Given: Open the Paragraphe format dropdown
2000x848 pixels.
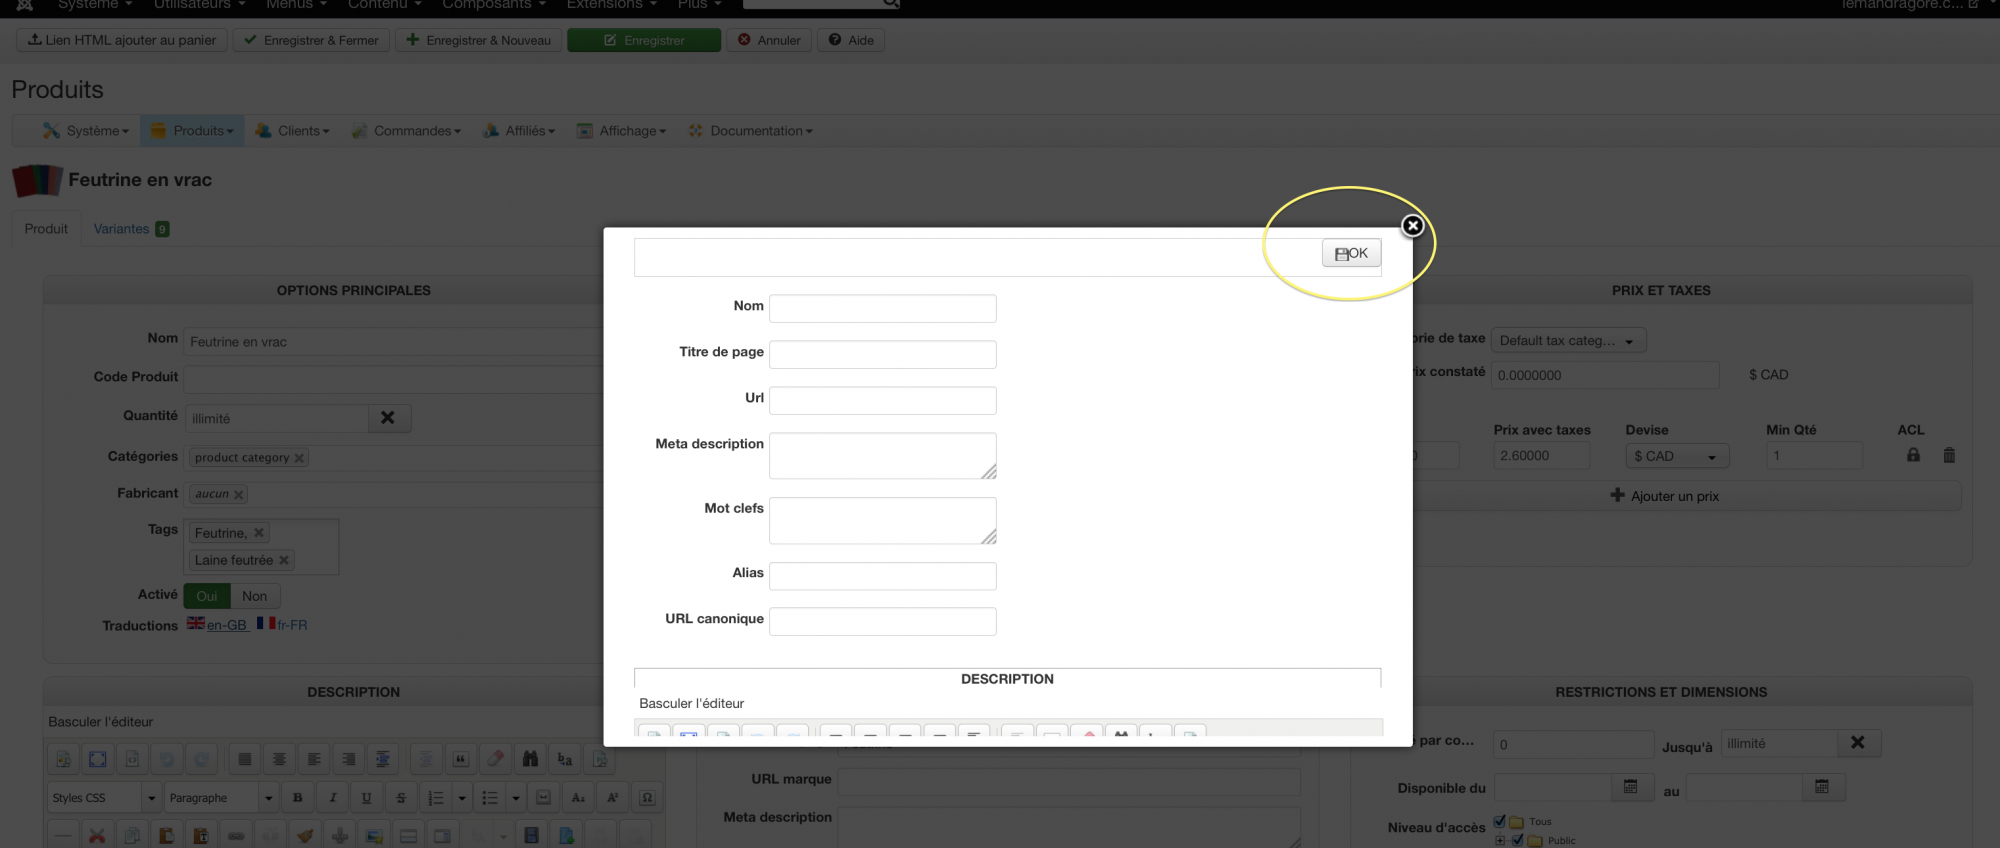Looking at the screenshot, I should [221, 798].
